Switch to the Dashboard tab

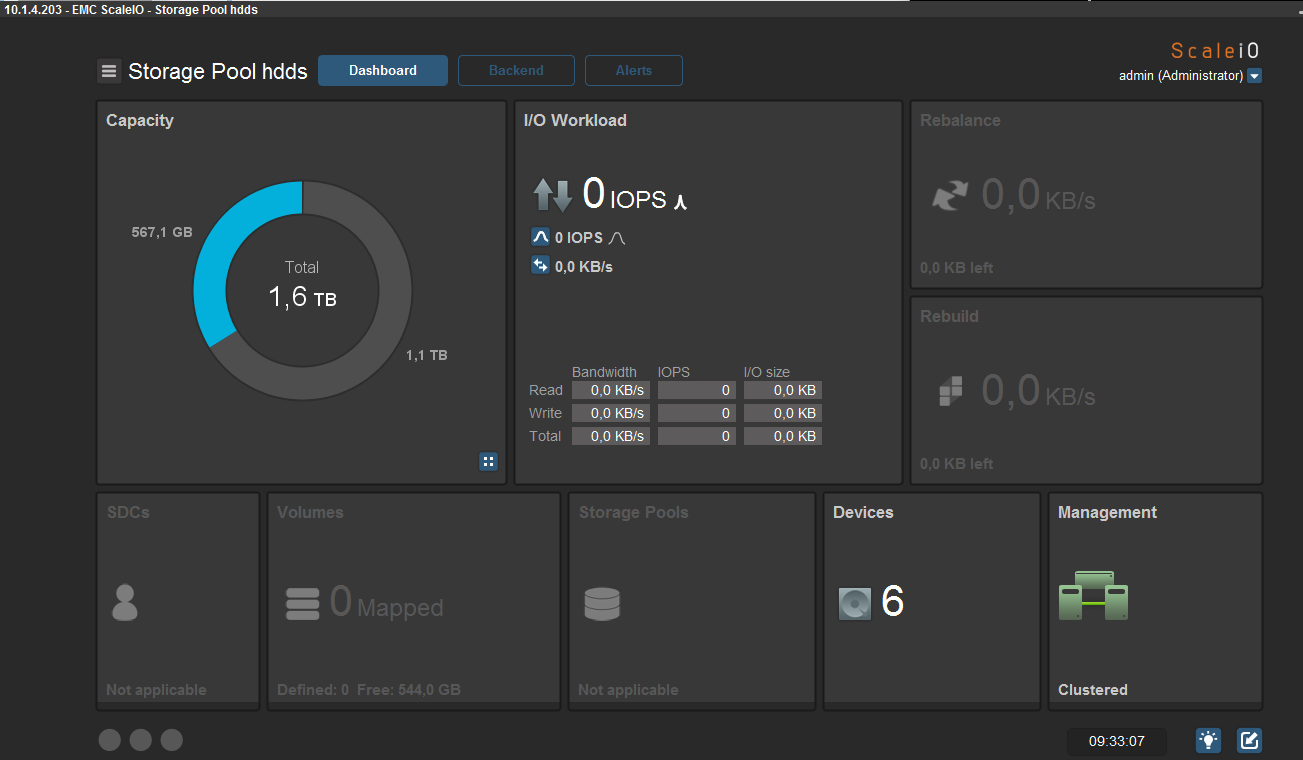383,71
